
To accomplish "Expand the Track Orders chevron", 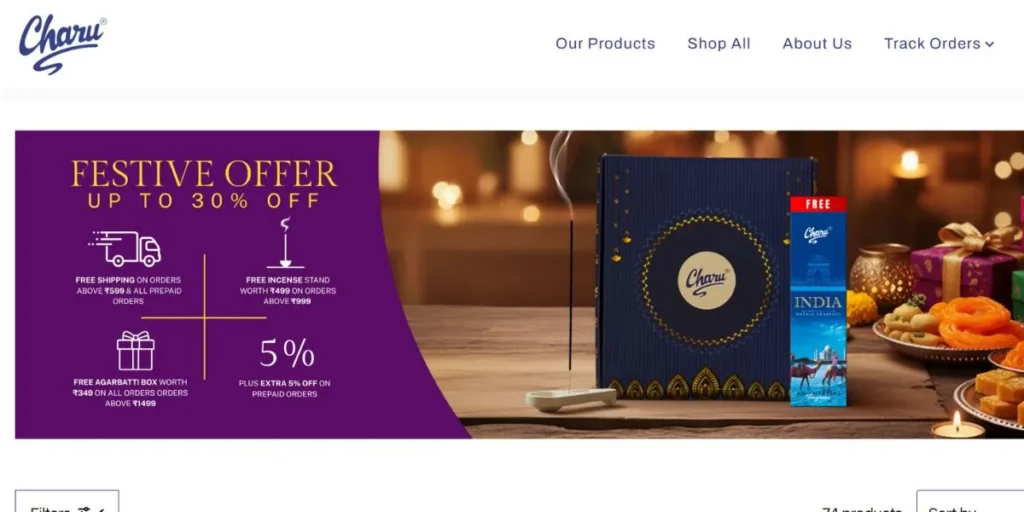I will [x=989, y=44].
